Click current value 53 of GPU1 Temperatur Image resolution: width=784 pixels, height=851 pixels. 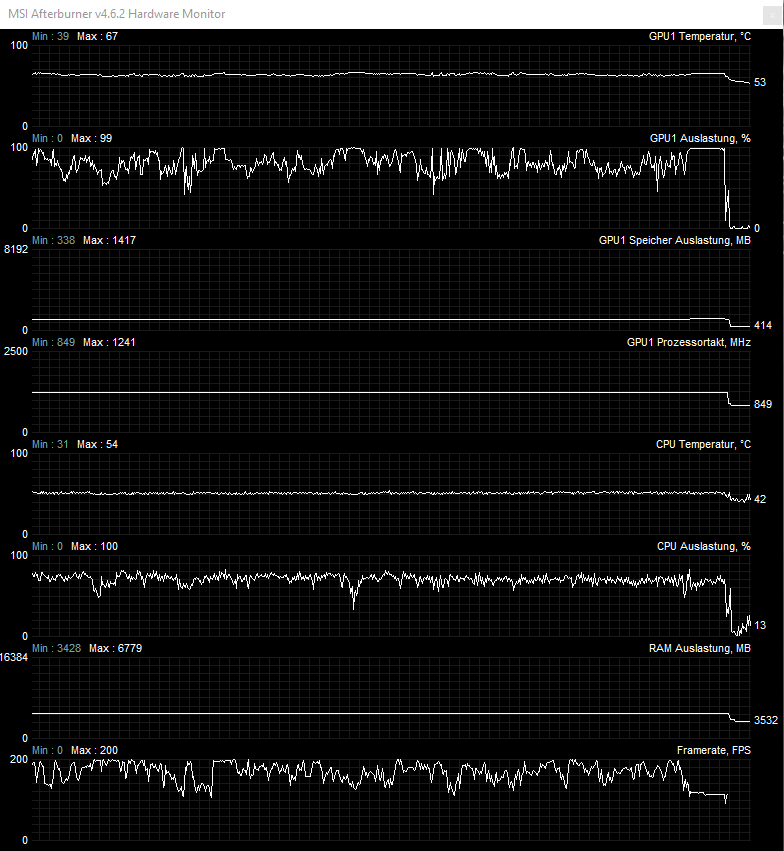click(760, 82)
